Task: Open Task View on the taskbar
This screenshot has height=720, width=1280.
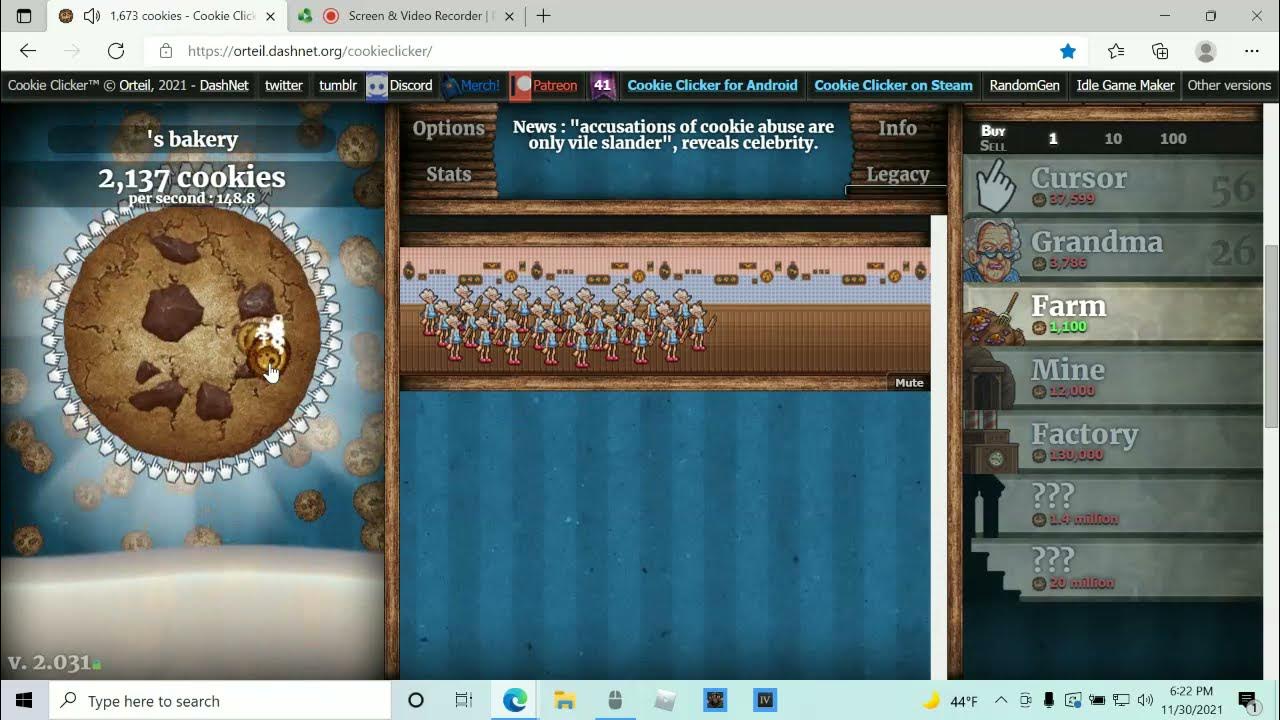Action: 464,700
